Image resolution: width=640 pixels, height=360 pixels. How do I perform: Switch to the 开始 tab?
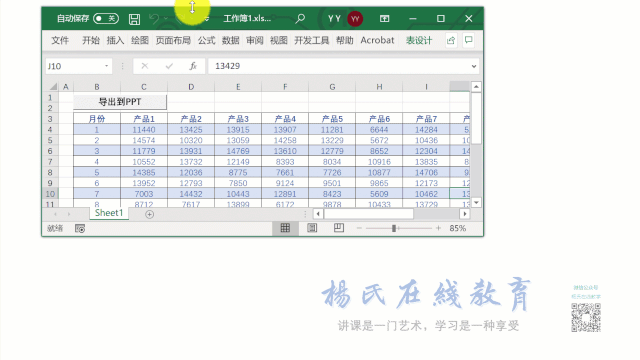point(91,40)
